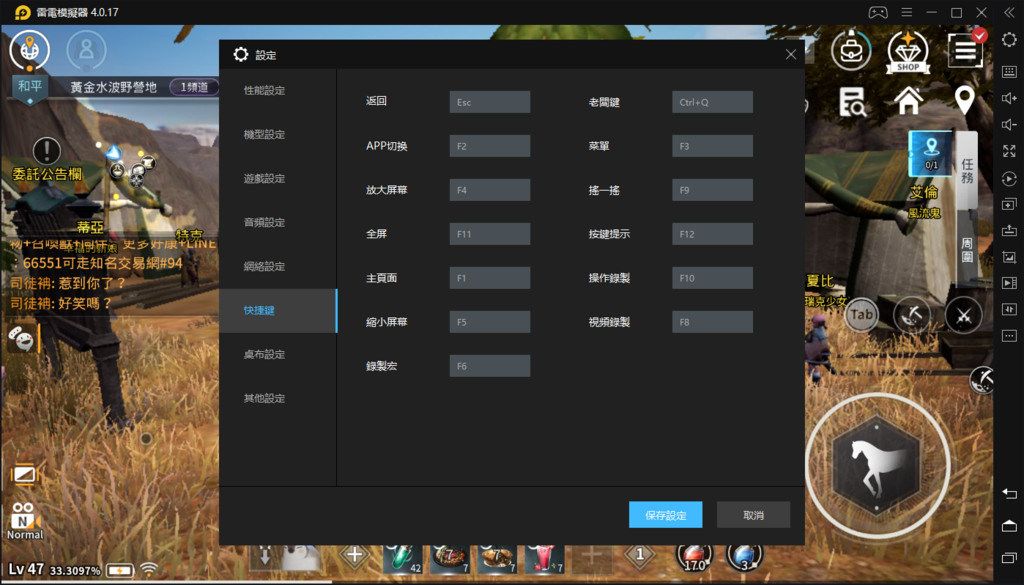Click the 菜單 shortcut field showing F3
This screenshot has height=585, width=1024.
pyautogui.click(x=712, y=146)
